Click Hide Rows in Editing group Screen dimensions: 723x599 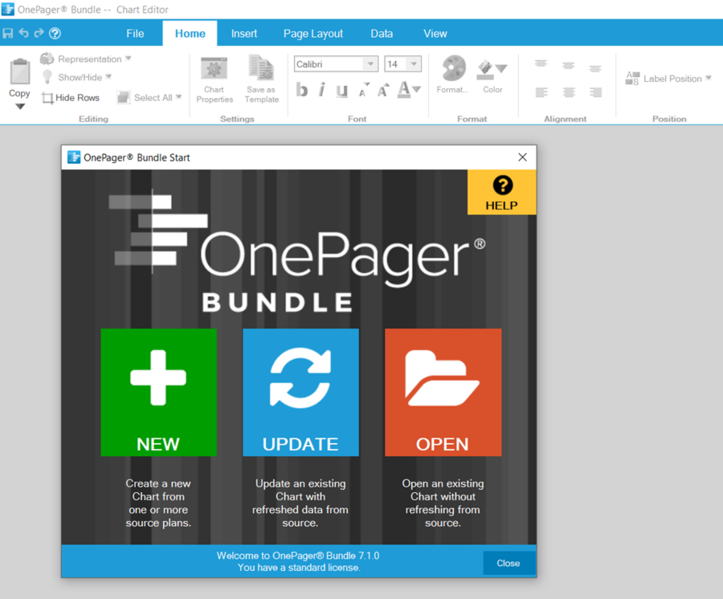coord(71,98)
